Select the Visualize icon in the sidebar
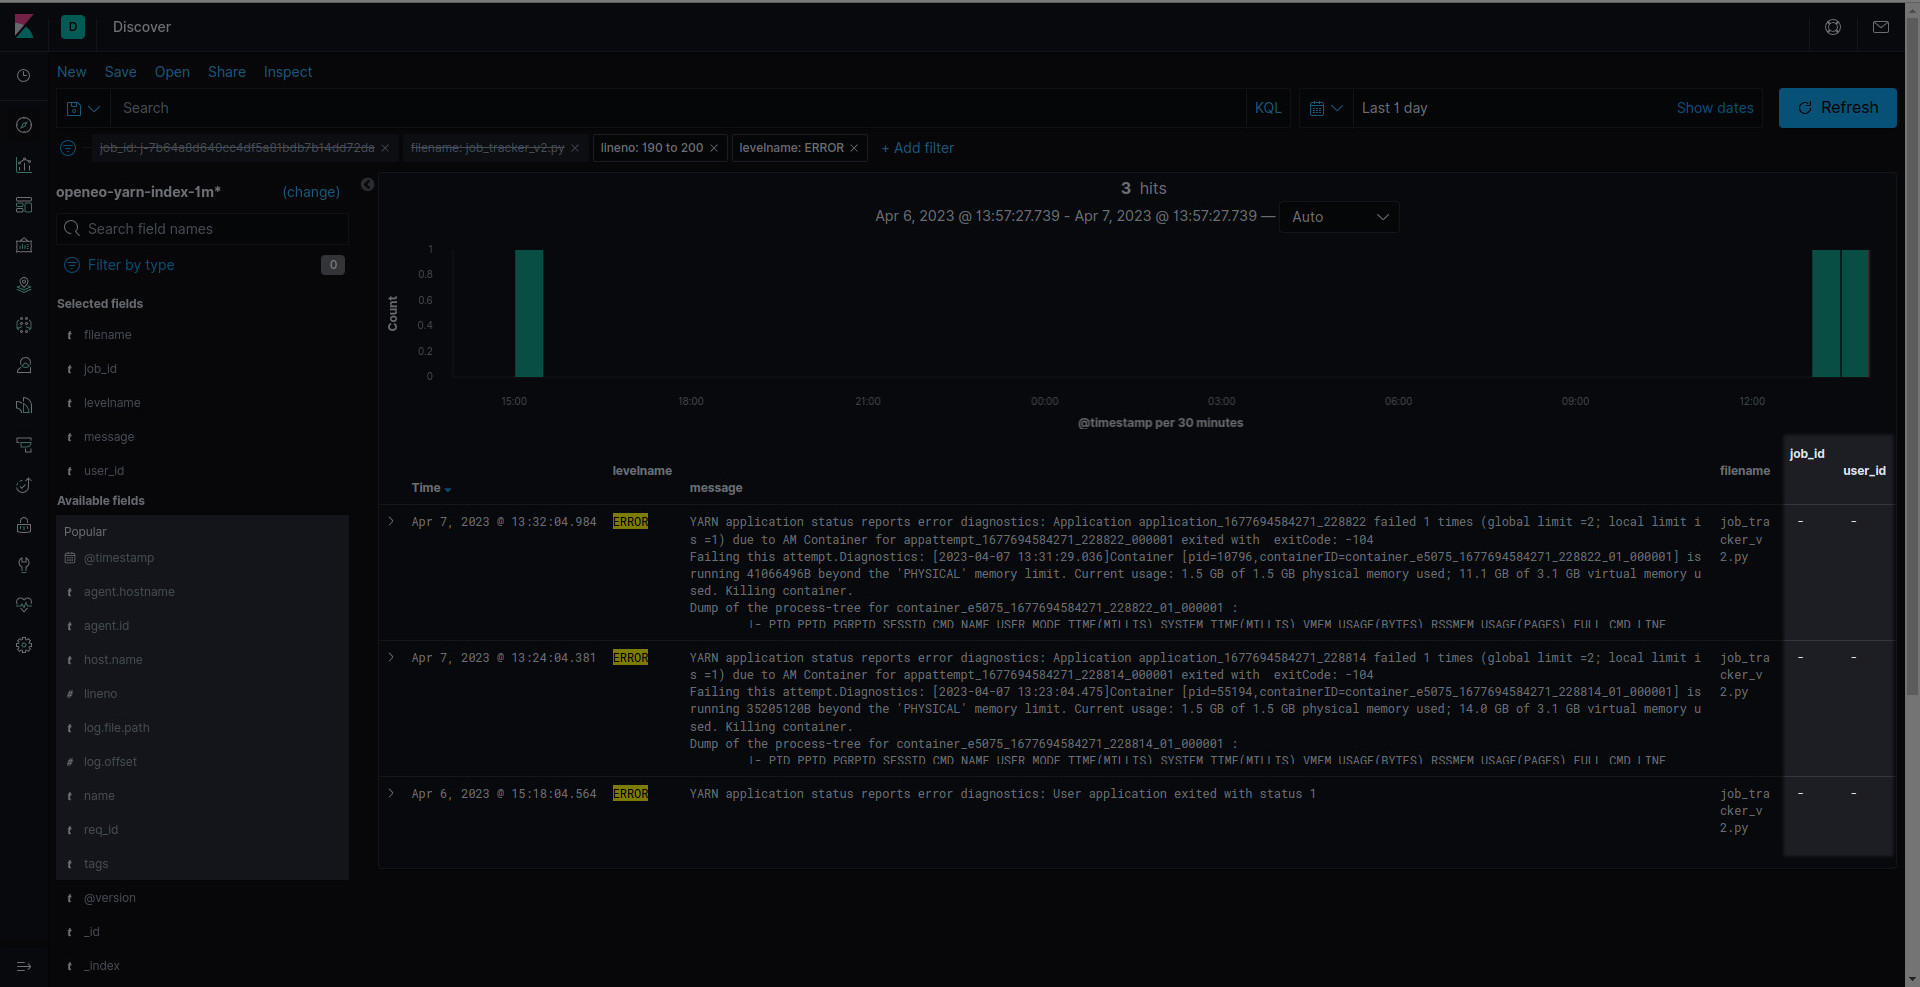1920x987 pixels. coord(24,167)
